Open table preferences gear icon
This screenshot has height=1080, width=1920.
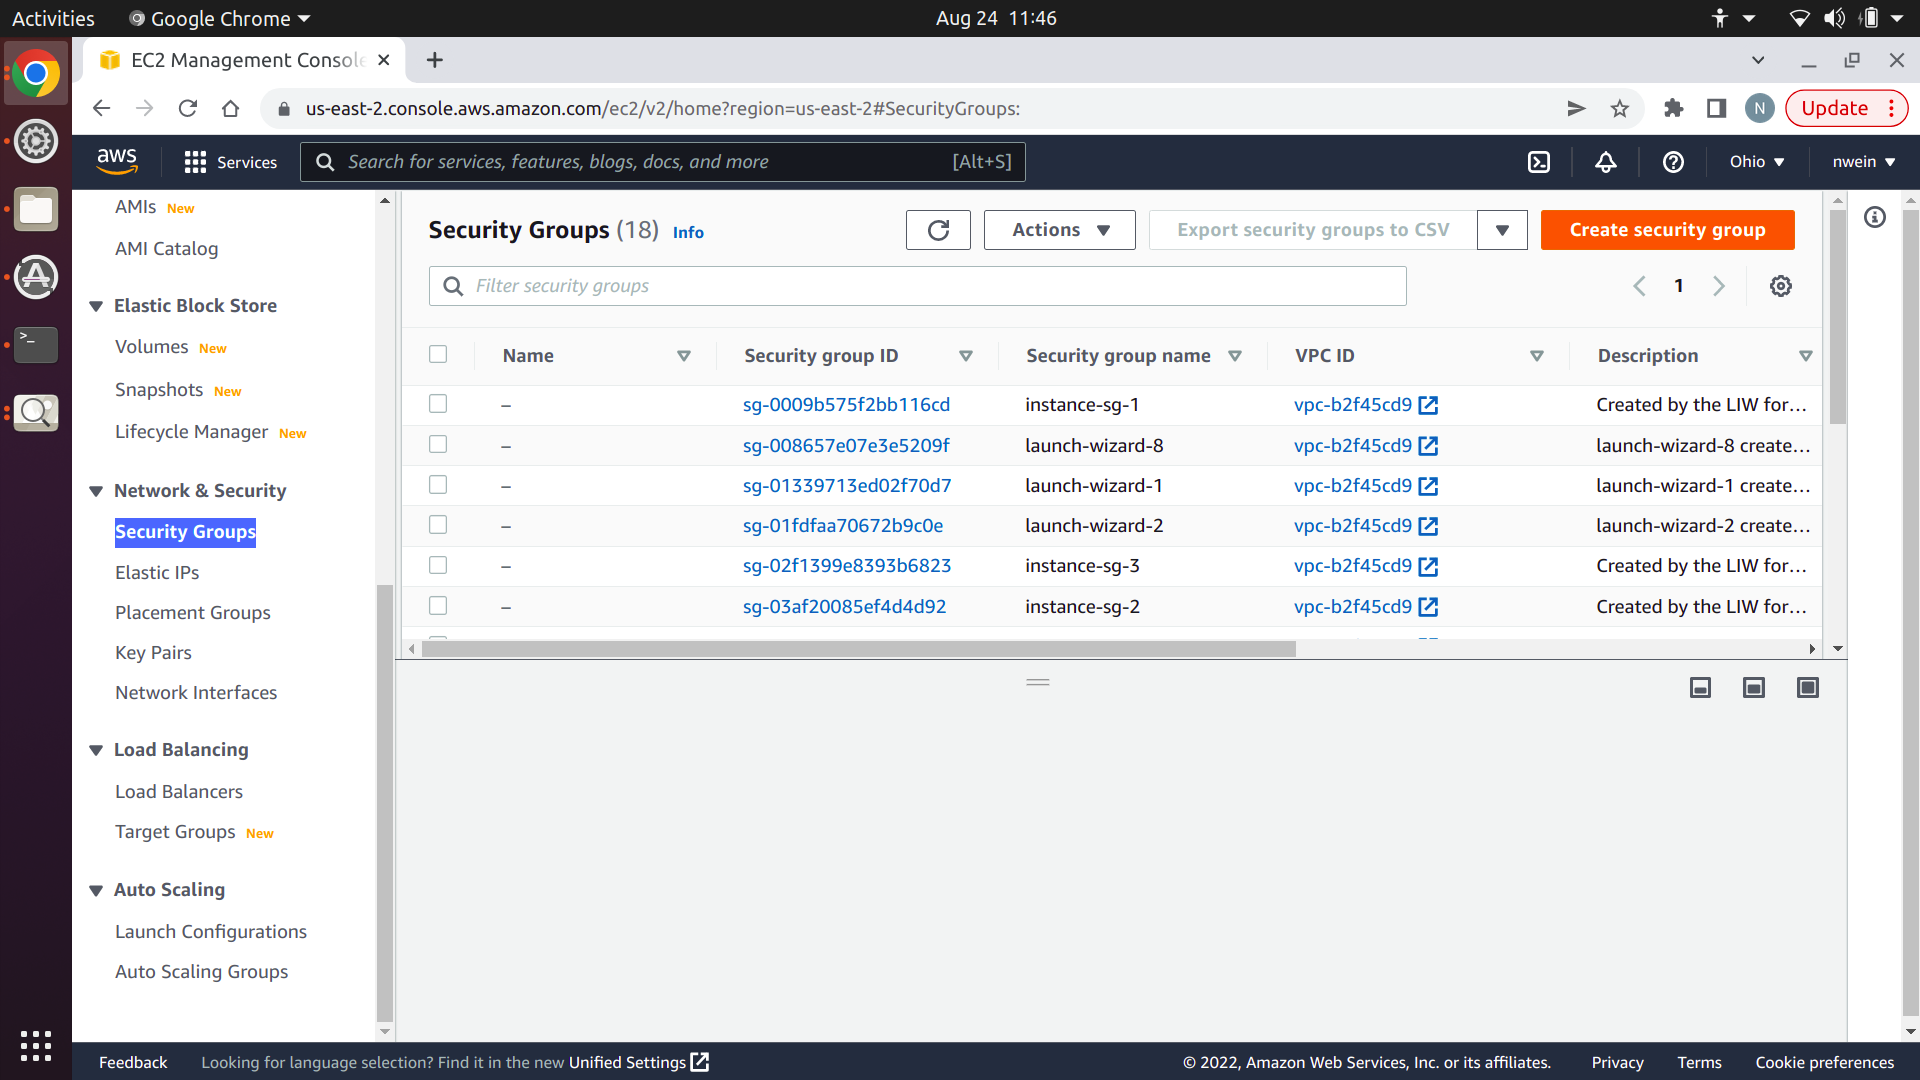click(1781, 287)
